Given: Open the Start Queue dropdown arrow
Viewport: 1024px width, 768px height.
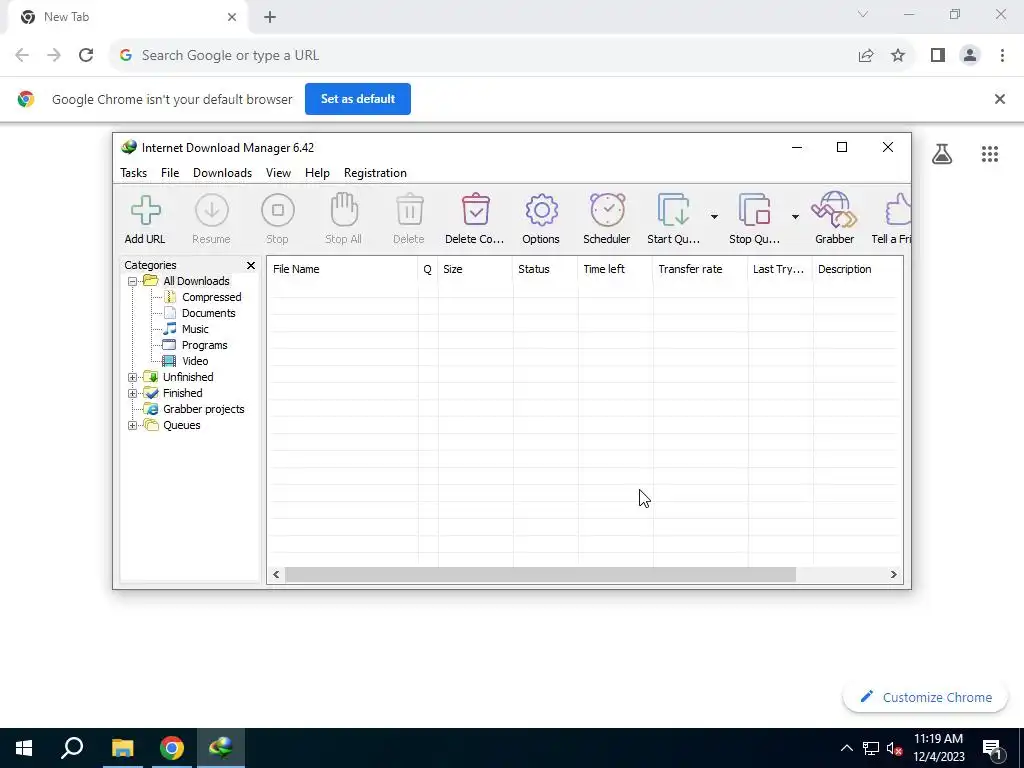Looking at the screenshot, I should [714, 217].
